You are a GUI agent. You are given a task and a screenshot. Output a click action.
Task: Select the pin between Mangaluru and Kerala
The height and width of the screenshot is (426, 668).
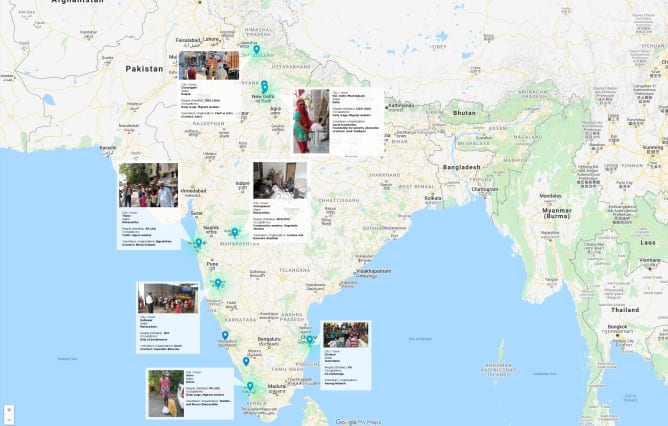click(x=246, y=362)
